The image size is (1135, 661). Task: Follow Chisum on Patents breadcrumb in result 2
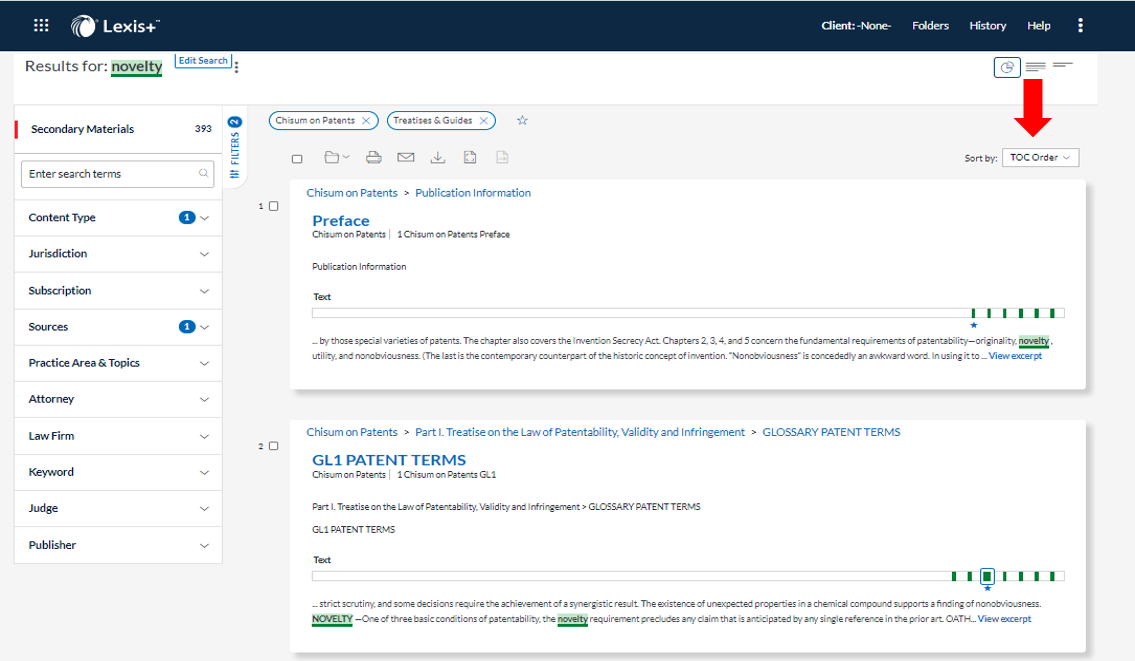click(x=352, y=432)
